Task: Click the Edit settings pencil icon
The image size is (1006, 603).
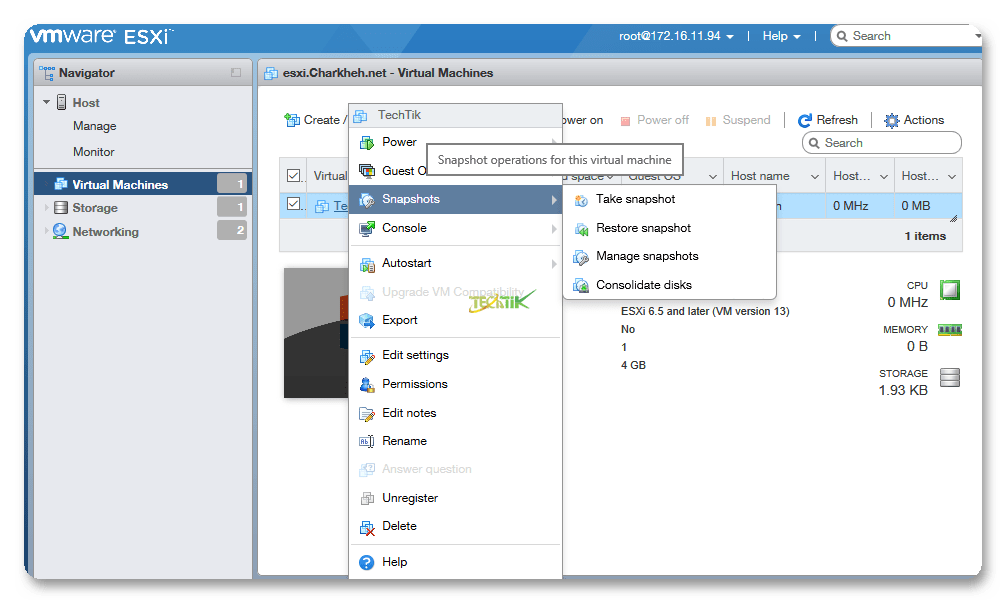Action: coord(367,356)
